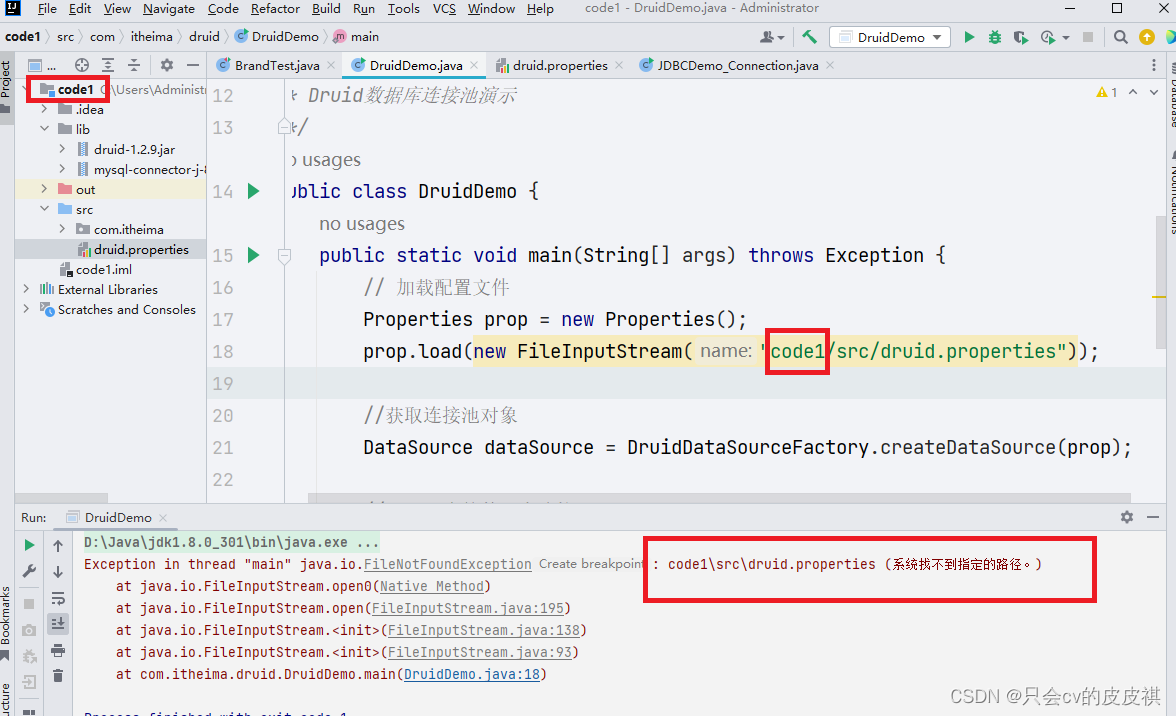The image size is (1176, 716).
Task: Collapse the lib folder in Project tree
Action: (x=42, y=128)
